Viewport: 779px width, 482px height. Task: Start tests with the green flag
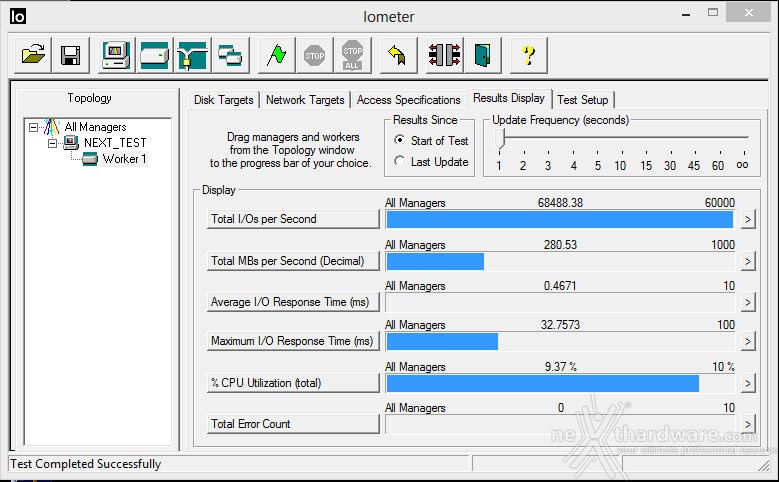pyautogui.click(x=276, y=55)
